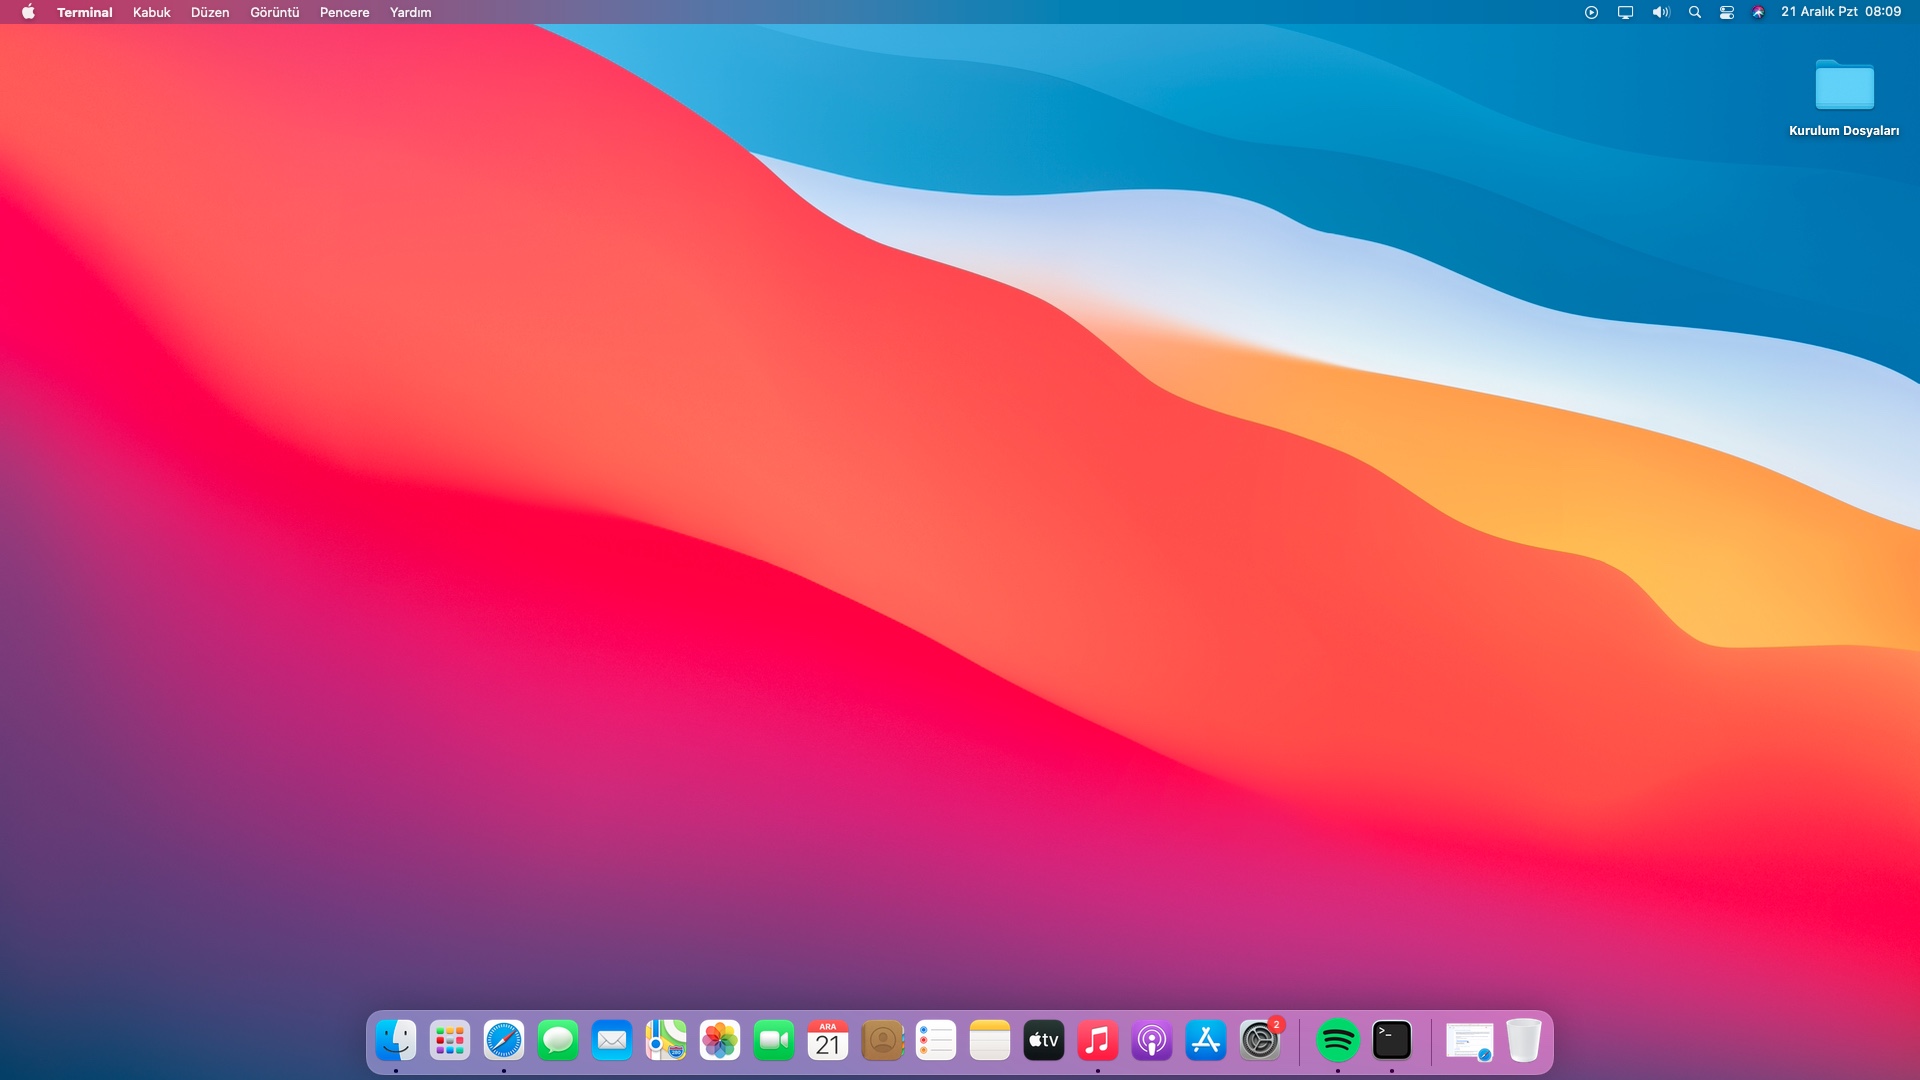Open the Photos app in Dock
This screenshot has height=1080, width=1920.
point(720,1041)
